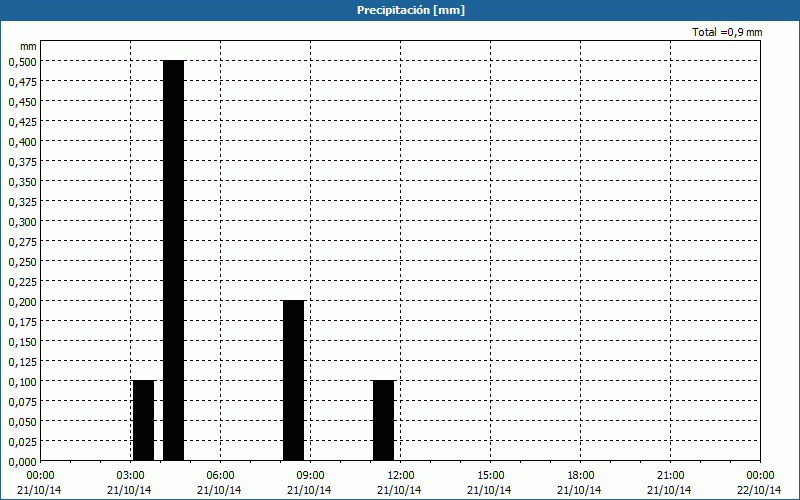
Task: Click the 0,475 y-axis label
Action: [x=22, y=81]
